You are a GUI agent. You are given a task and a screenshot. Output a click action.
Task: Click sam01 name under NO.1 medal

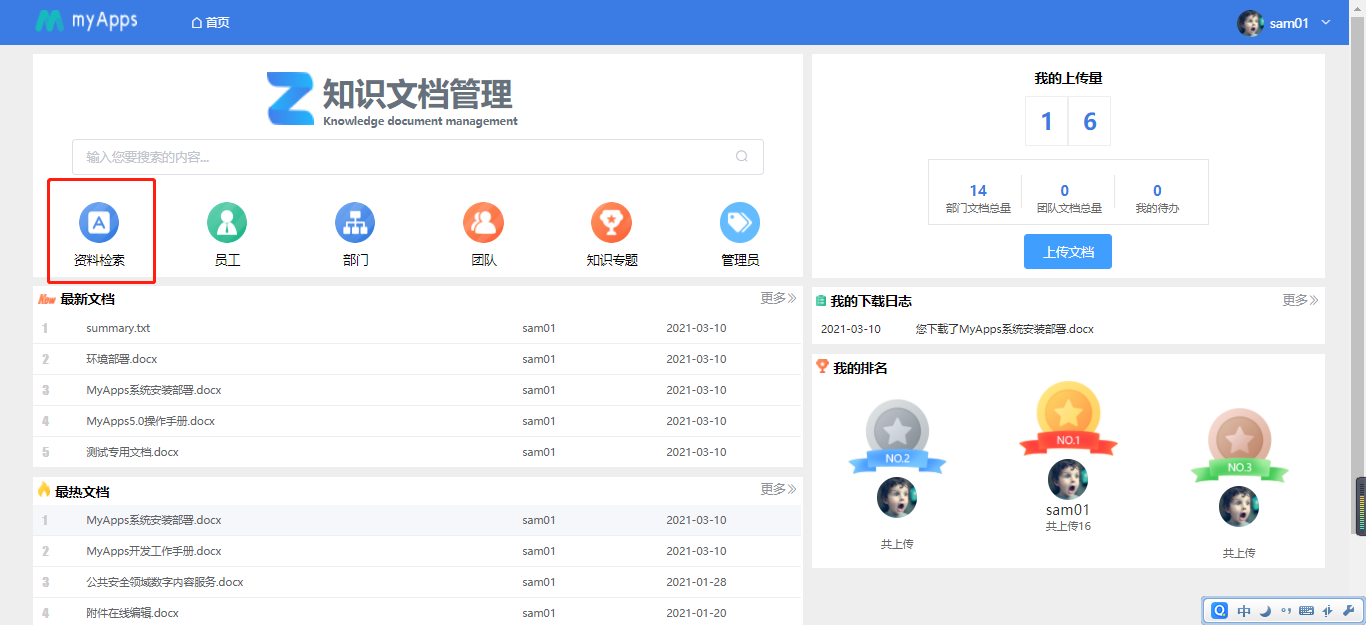click(x=1068, y=510)
